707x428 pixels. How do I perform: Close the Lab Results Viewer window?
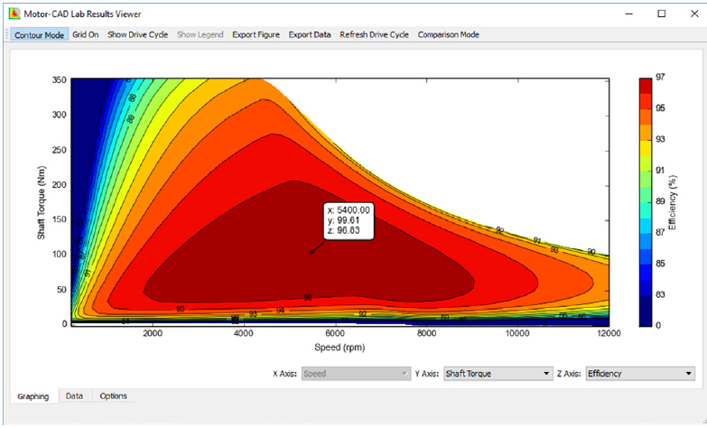click(x=694, y=14)
